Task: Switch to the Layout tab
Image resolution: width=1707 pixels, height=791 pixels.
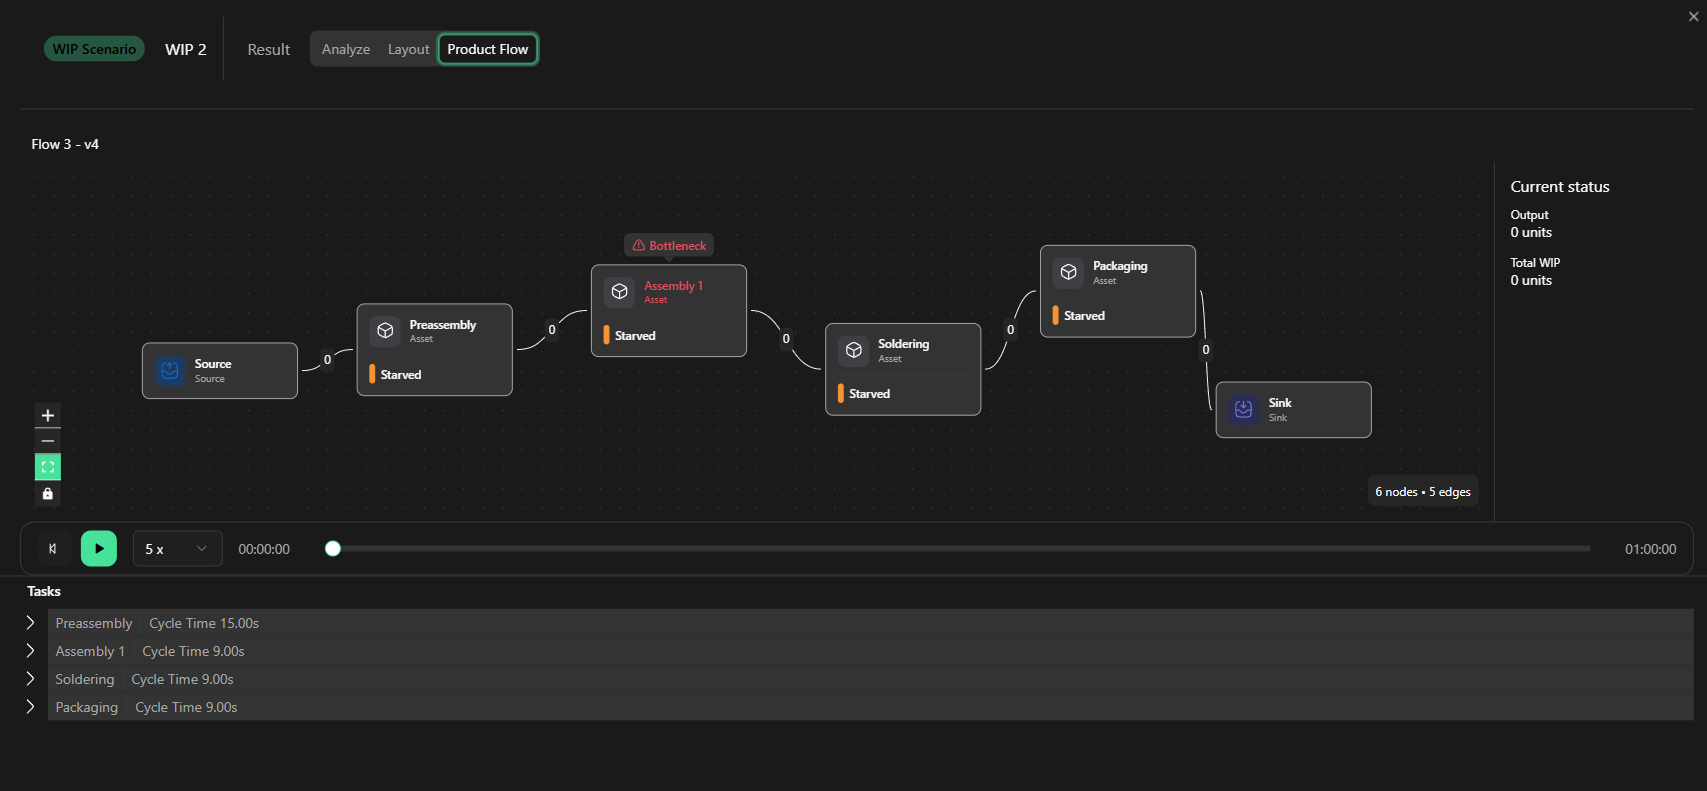Action: click(x=408, y=49)
